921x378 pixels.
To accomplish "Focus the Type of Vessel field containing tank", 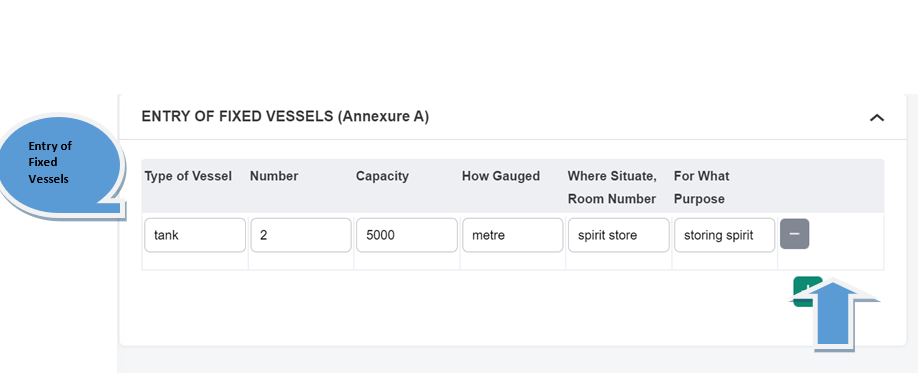I will (195, 235).
